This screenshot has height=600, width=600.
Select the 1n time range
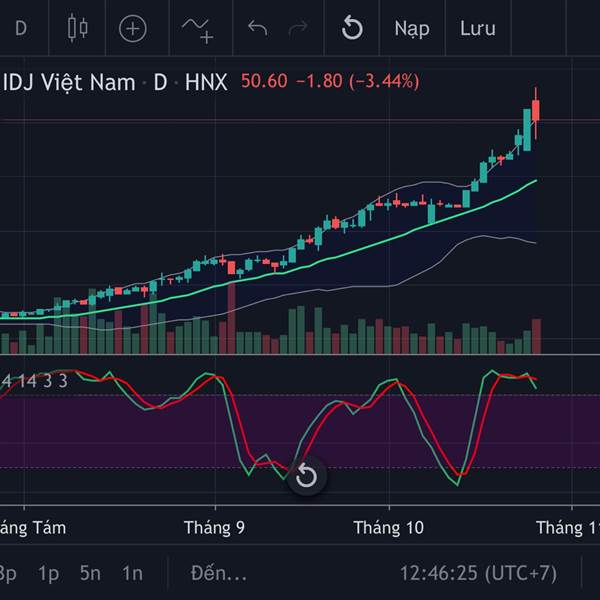132,573
